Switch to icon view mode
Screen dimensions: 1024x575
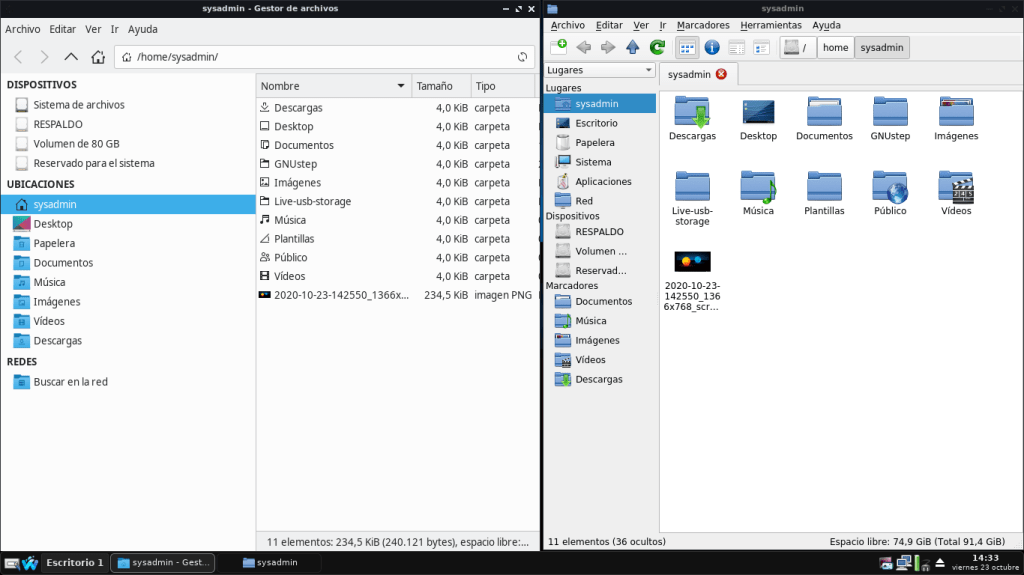coord(687,47)
